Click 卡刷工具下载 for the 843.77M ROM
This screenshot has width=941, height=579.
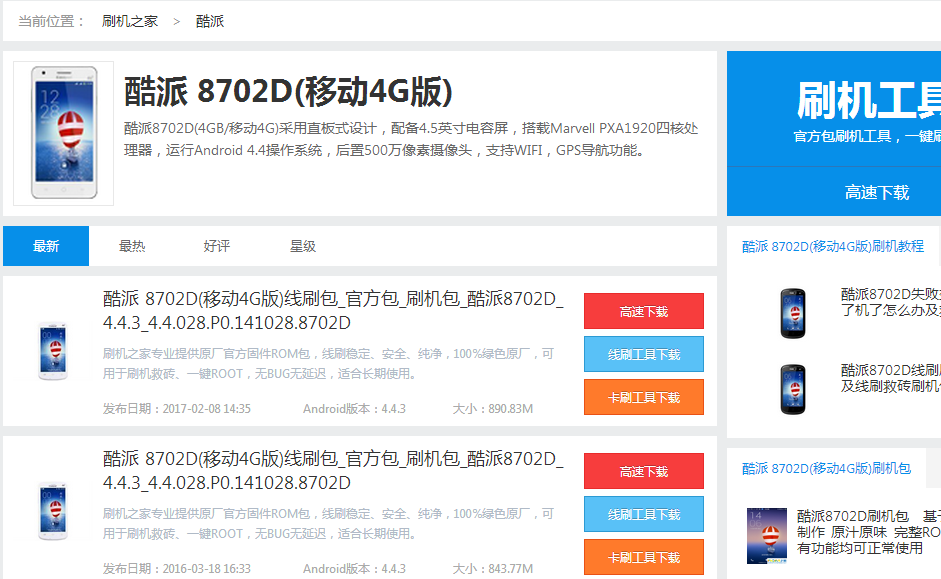644,557
